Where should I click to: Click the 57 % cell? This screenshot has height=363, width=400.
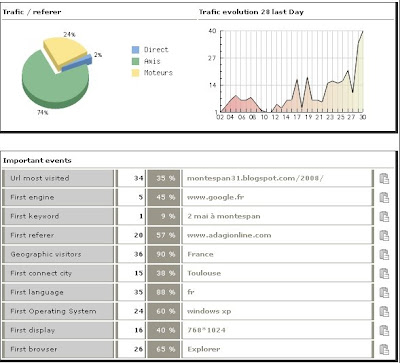click(164, 235)
